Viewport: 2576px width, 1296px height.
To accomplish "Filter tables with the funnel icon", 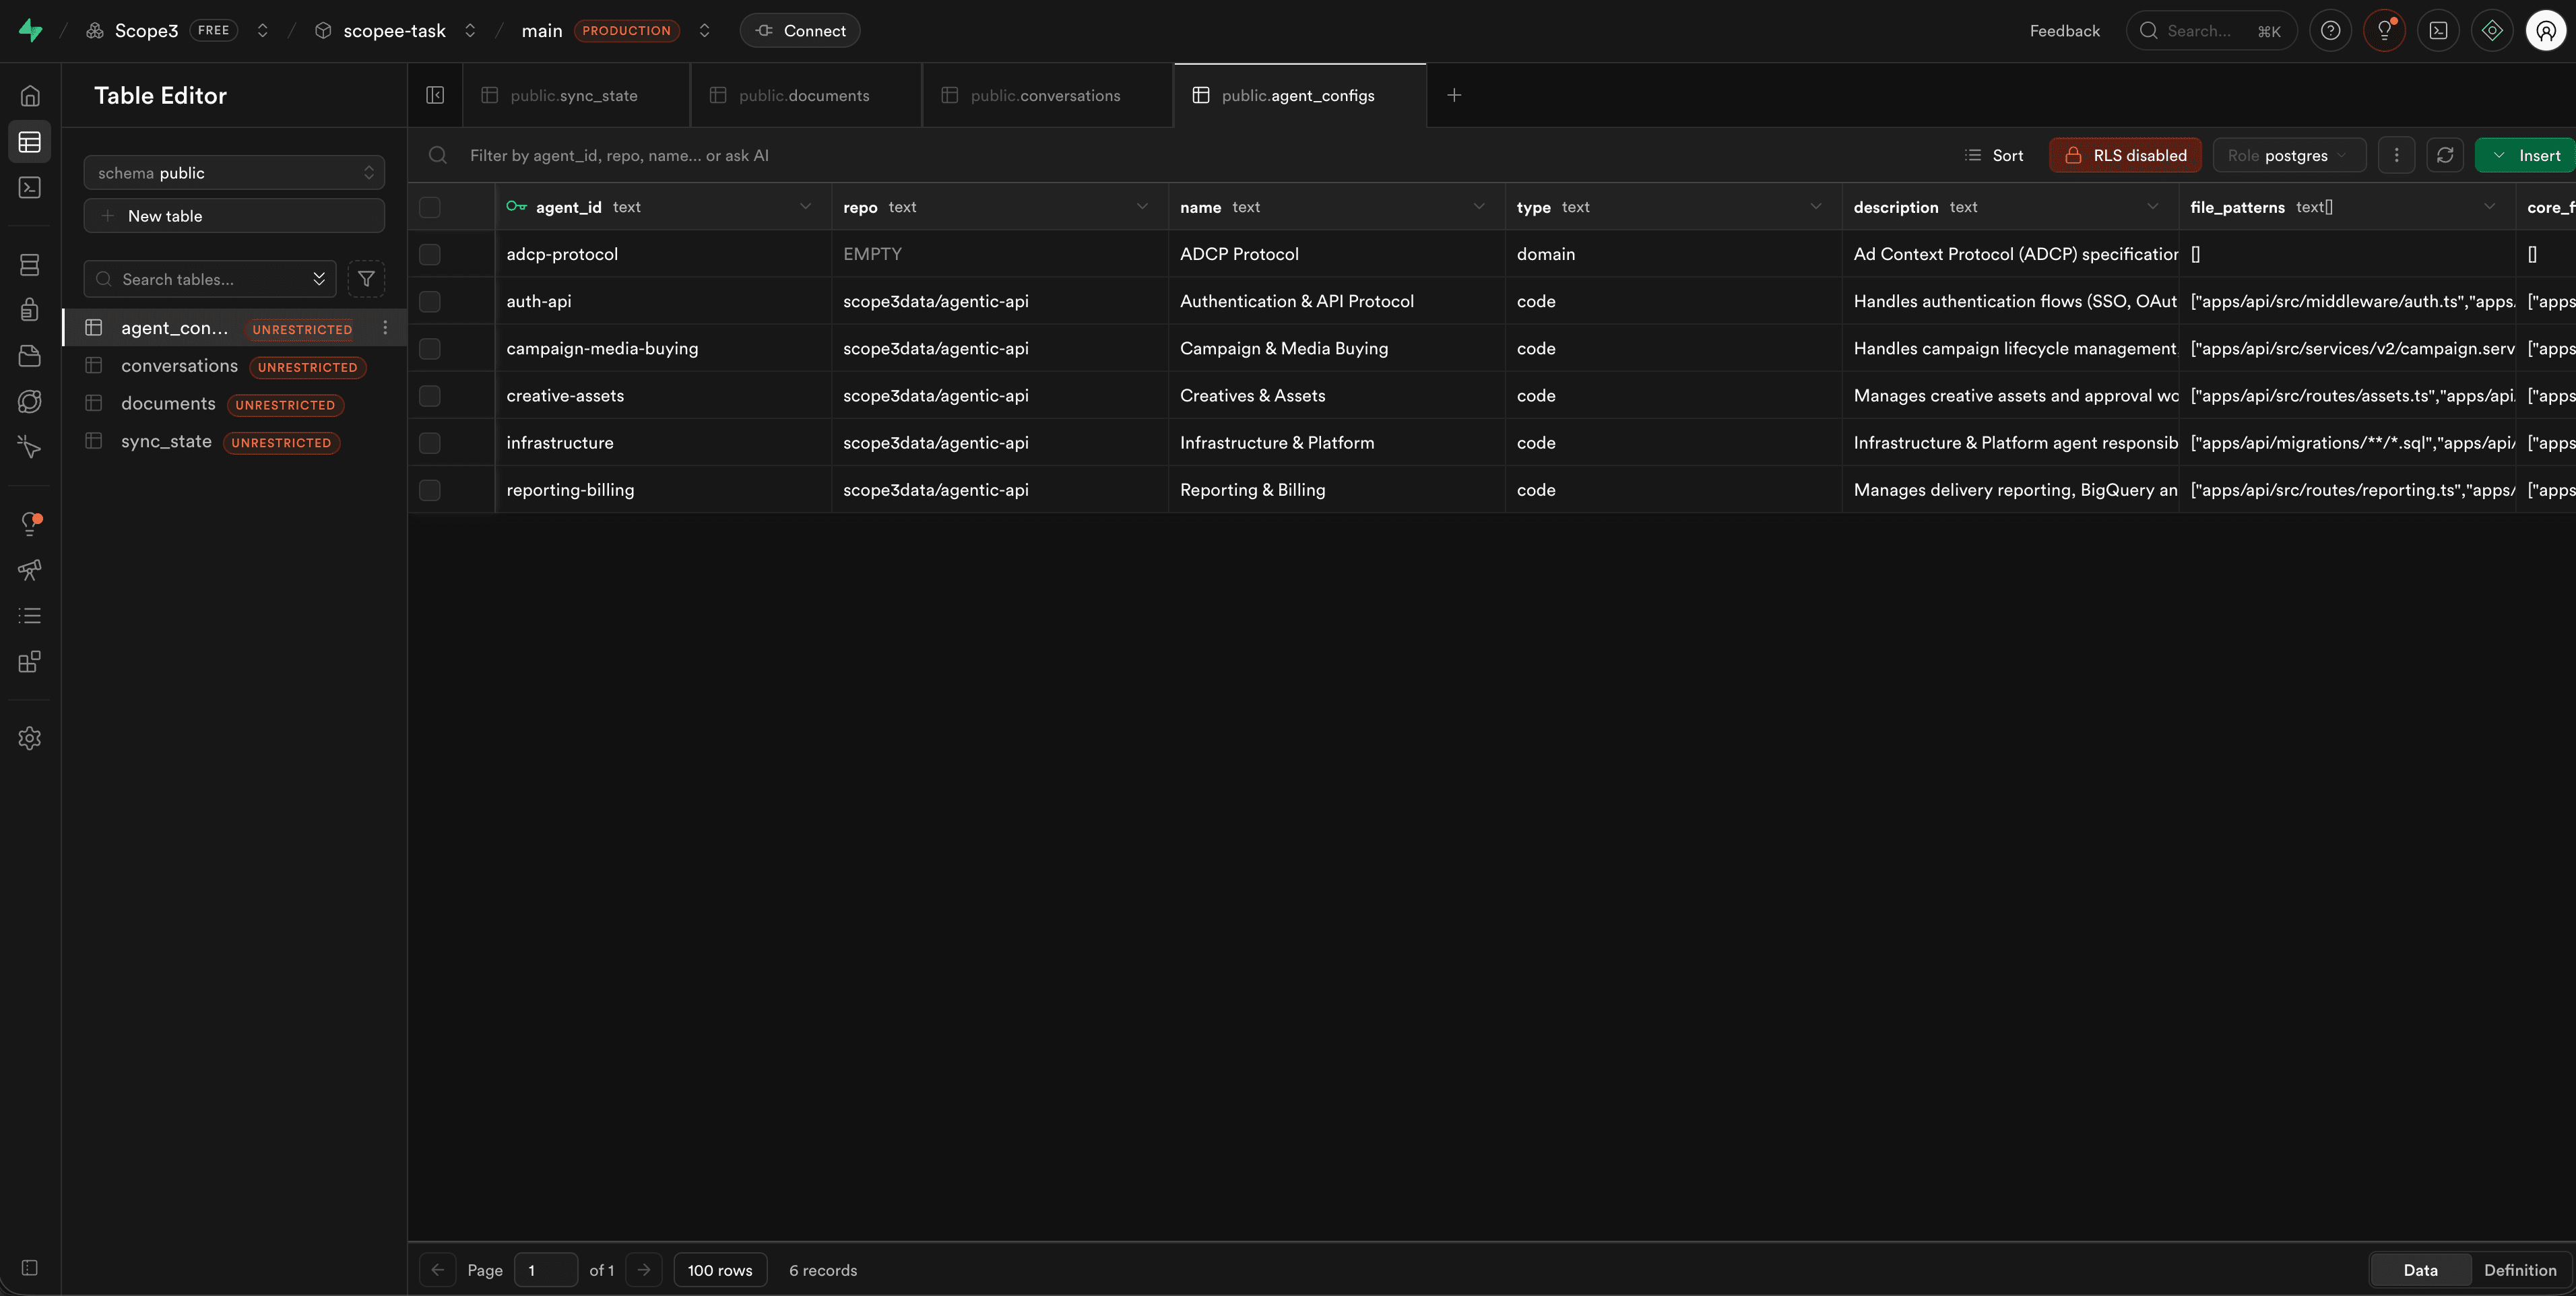I will [x=366, y=279].
